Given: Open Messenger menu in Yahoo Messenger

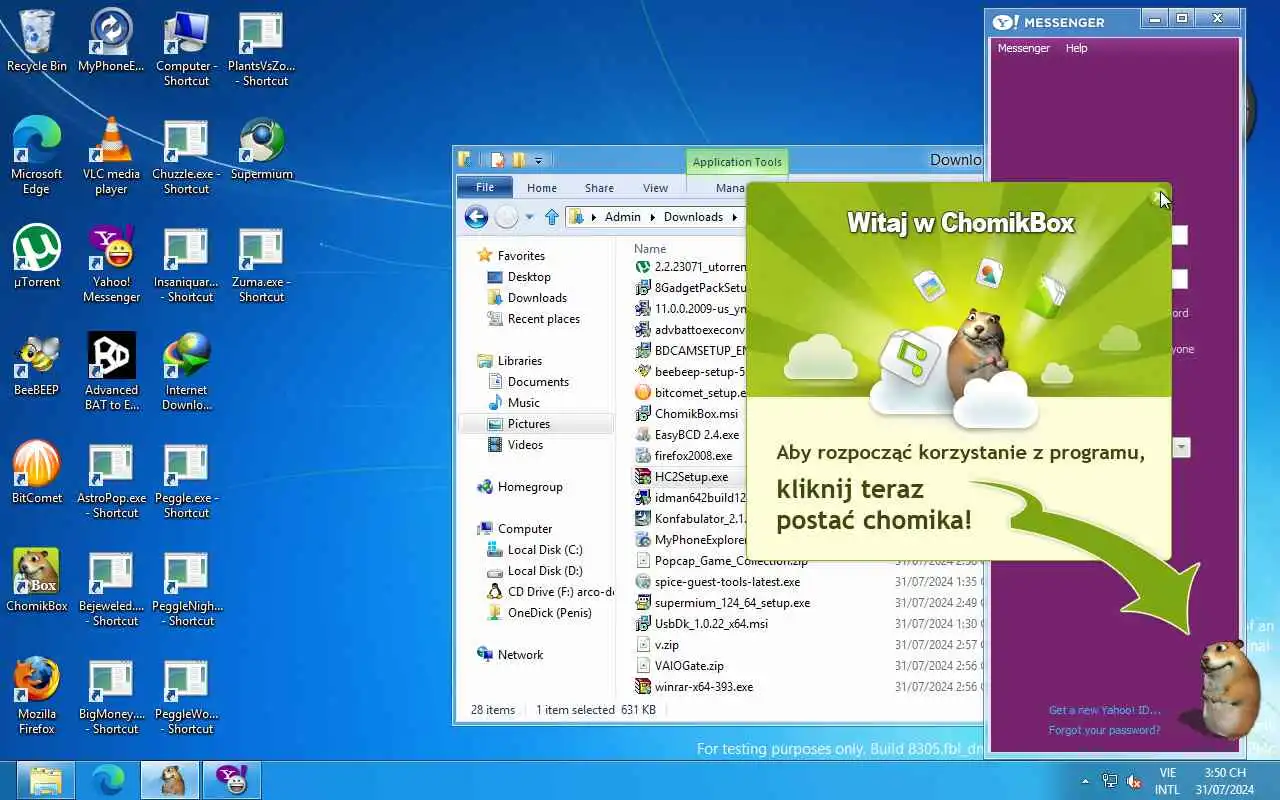Looking at the screenshot, I should pyautogui.click(x=1024, y=48).
